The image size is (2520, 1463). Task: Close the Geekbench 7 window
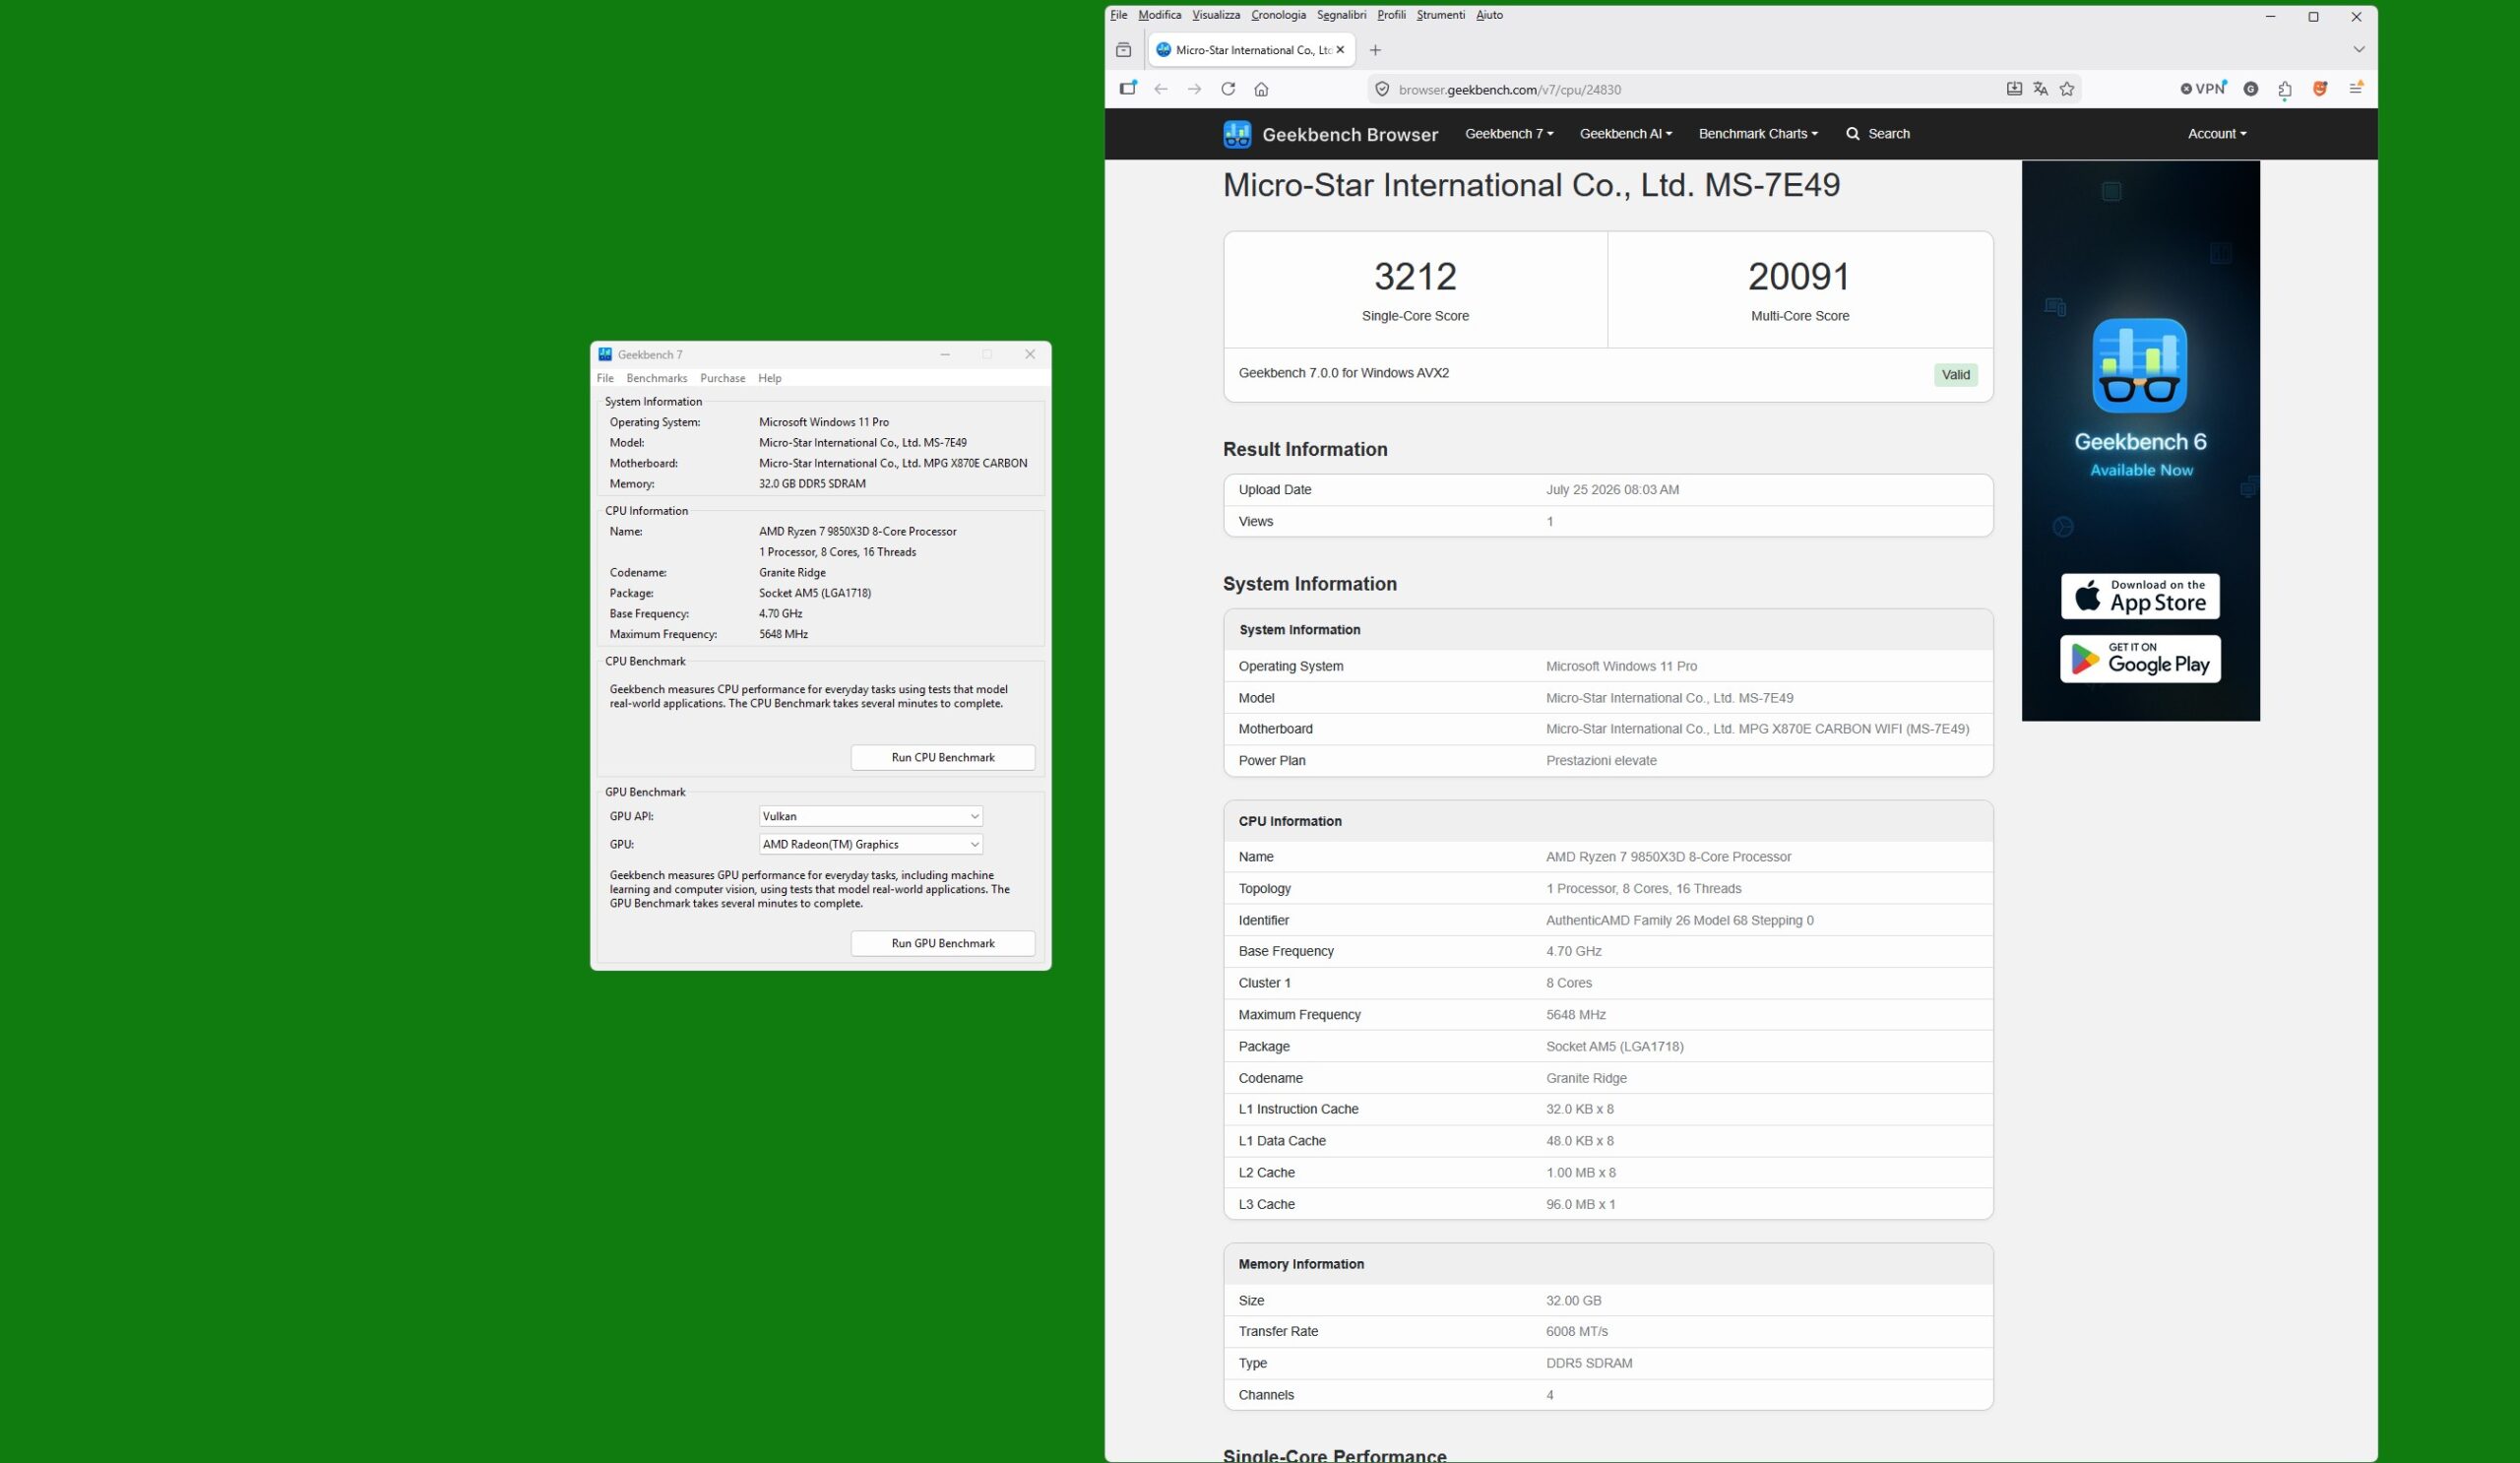pos(1029,354)
